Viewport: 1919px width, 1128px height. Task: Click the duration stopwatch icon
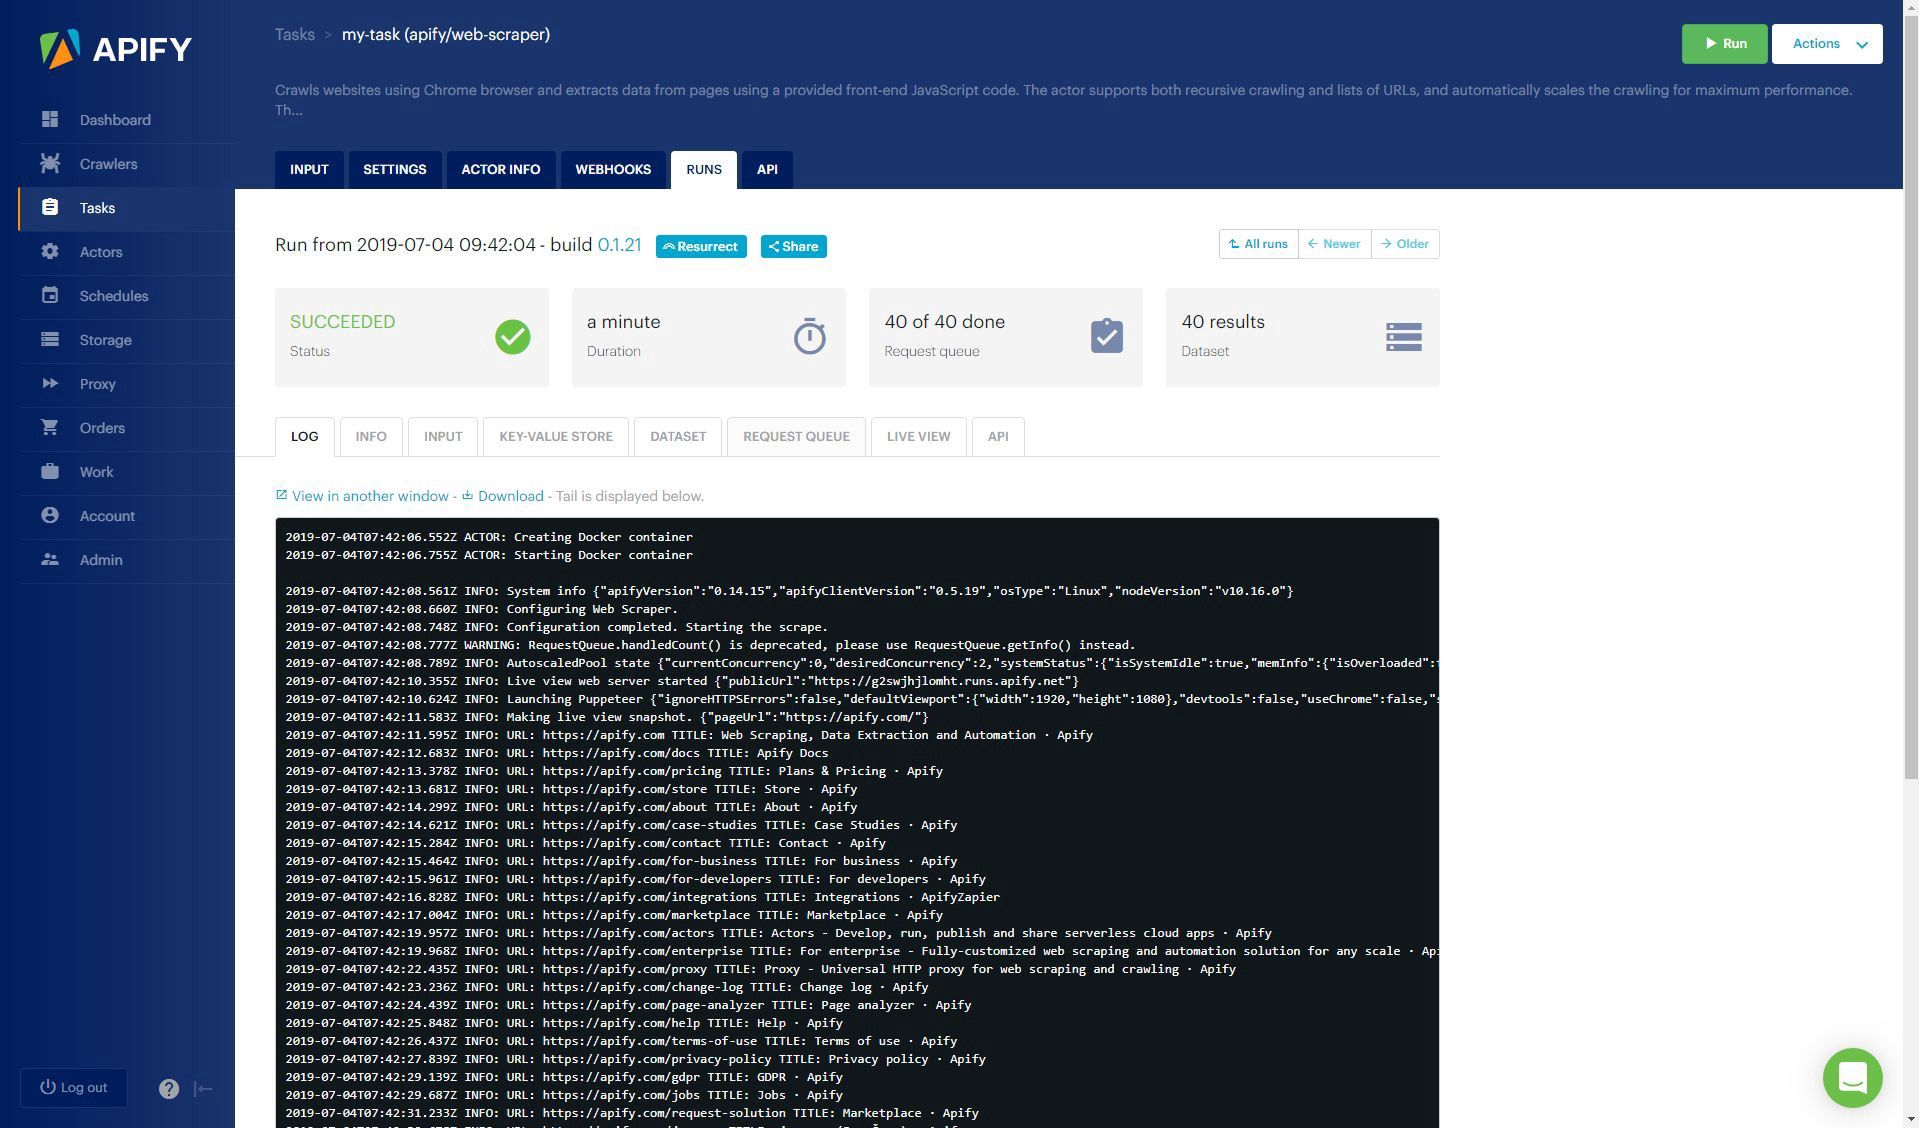810,336
